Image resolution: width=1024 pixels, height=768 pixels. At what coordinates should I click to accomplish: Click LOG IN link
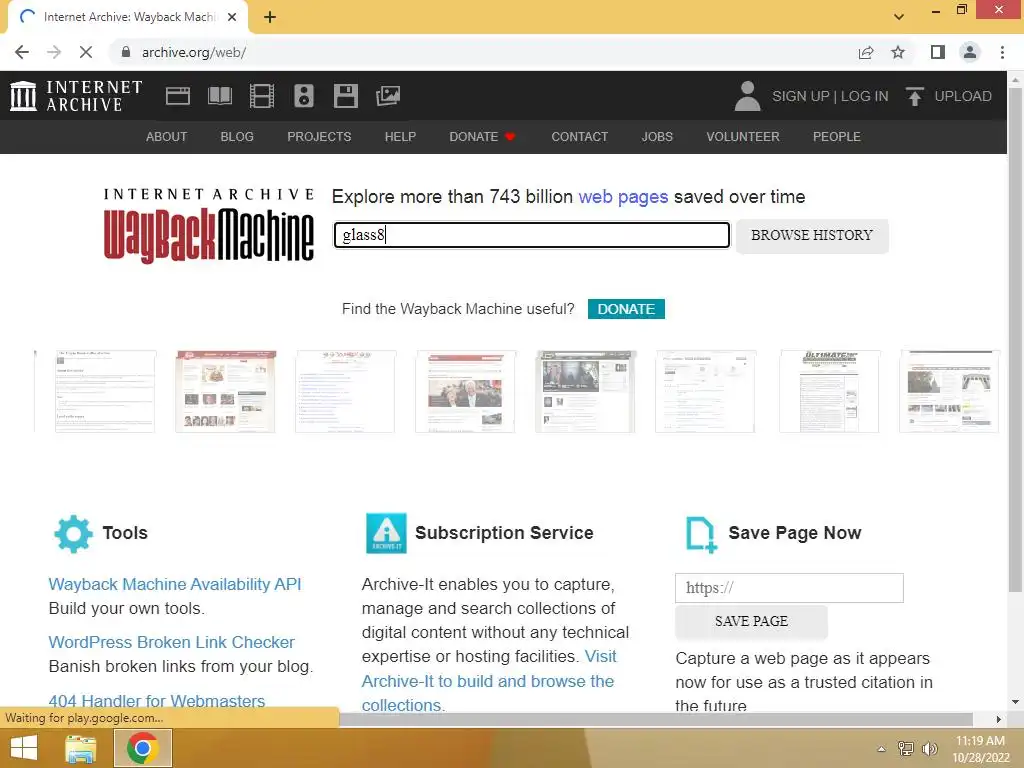pyautogui.click(x=865, y=96)
